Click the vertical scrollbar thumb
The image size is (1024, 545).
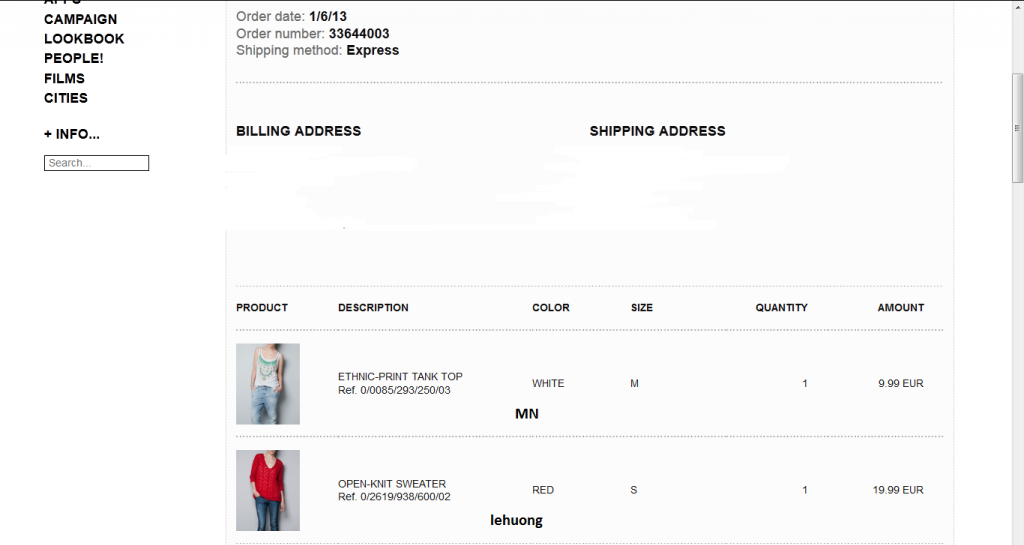point(1018,127)
